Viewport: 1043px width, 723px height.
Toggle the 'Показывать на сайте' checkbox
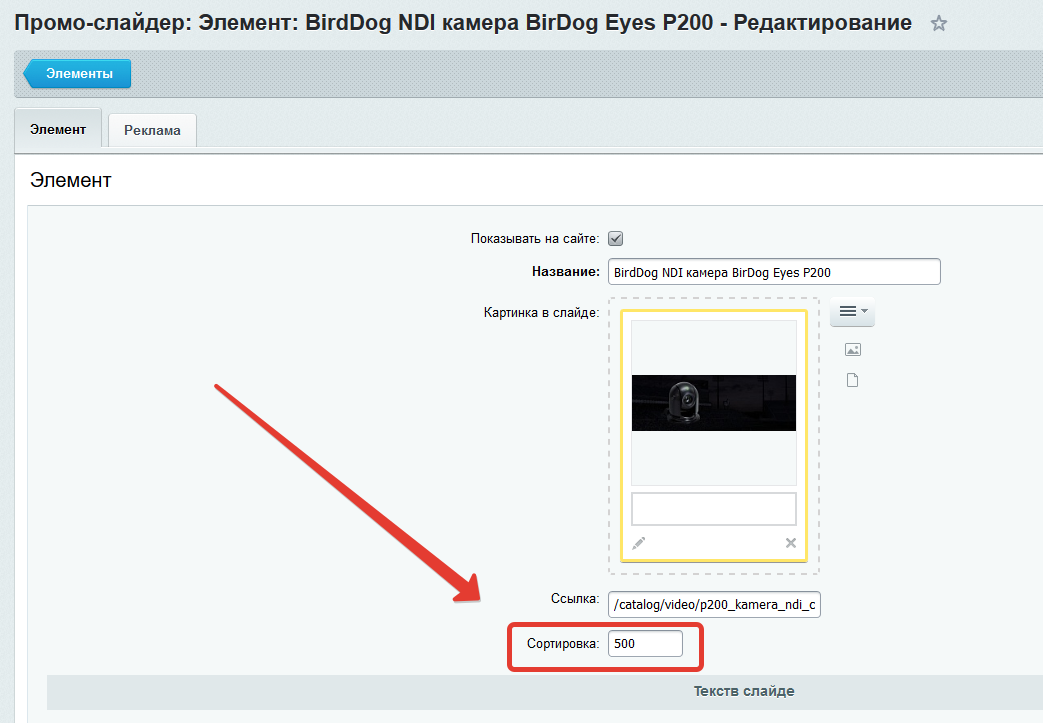(x=616, y=239)
